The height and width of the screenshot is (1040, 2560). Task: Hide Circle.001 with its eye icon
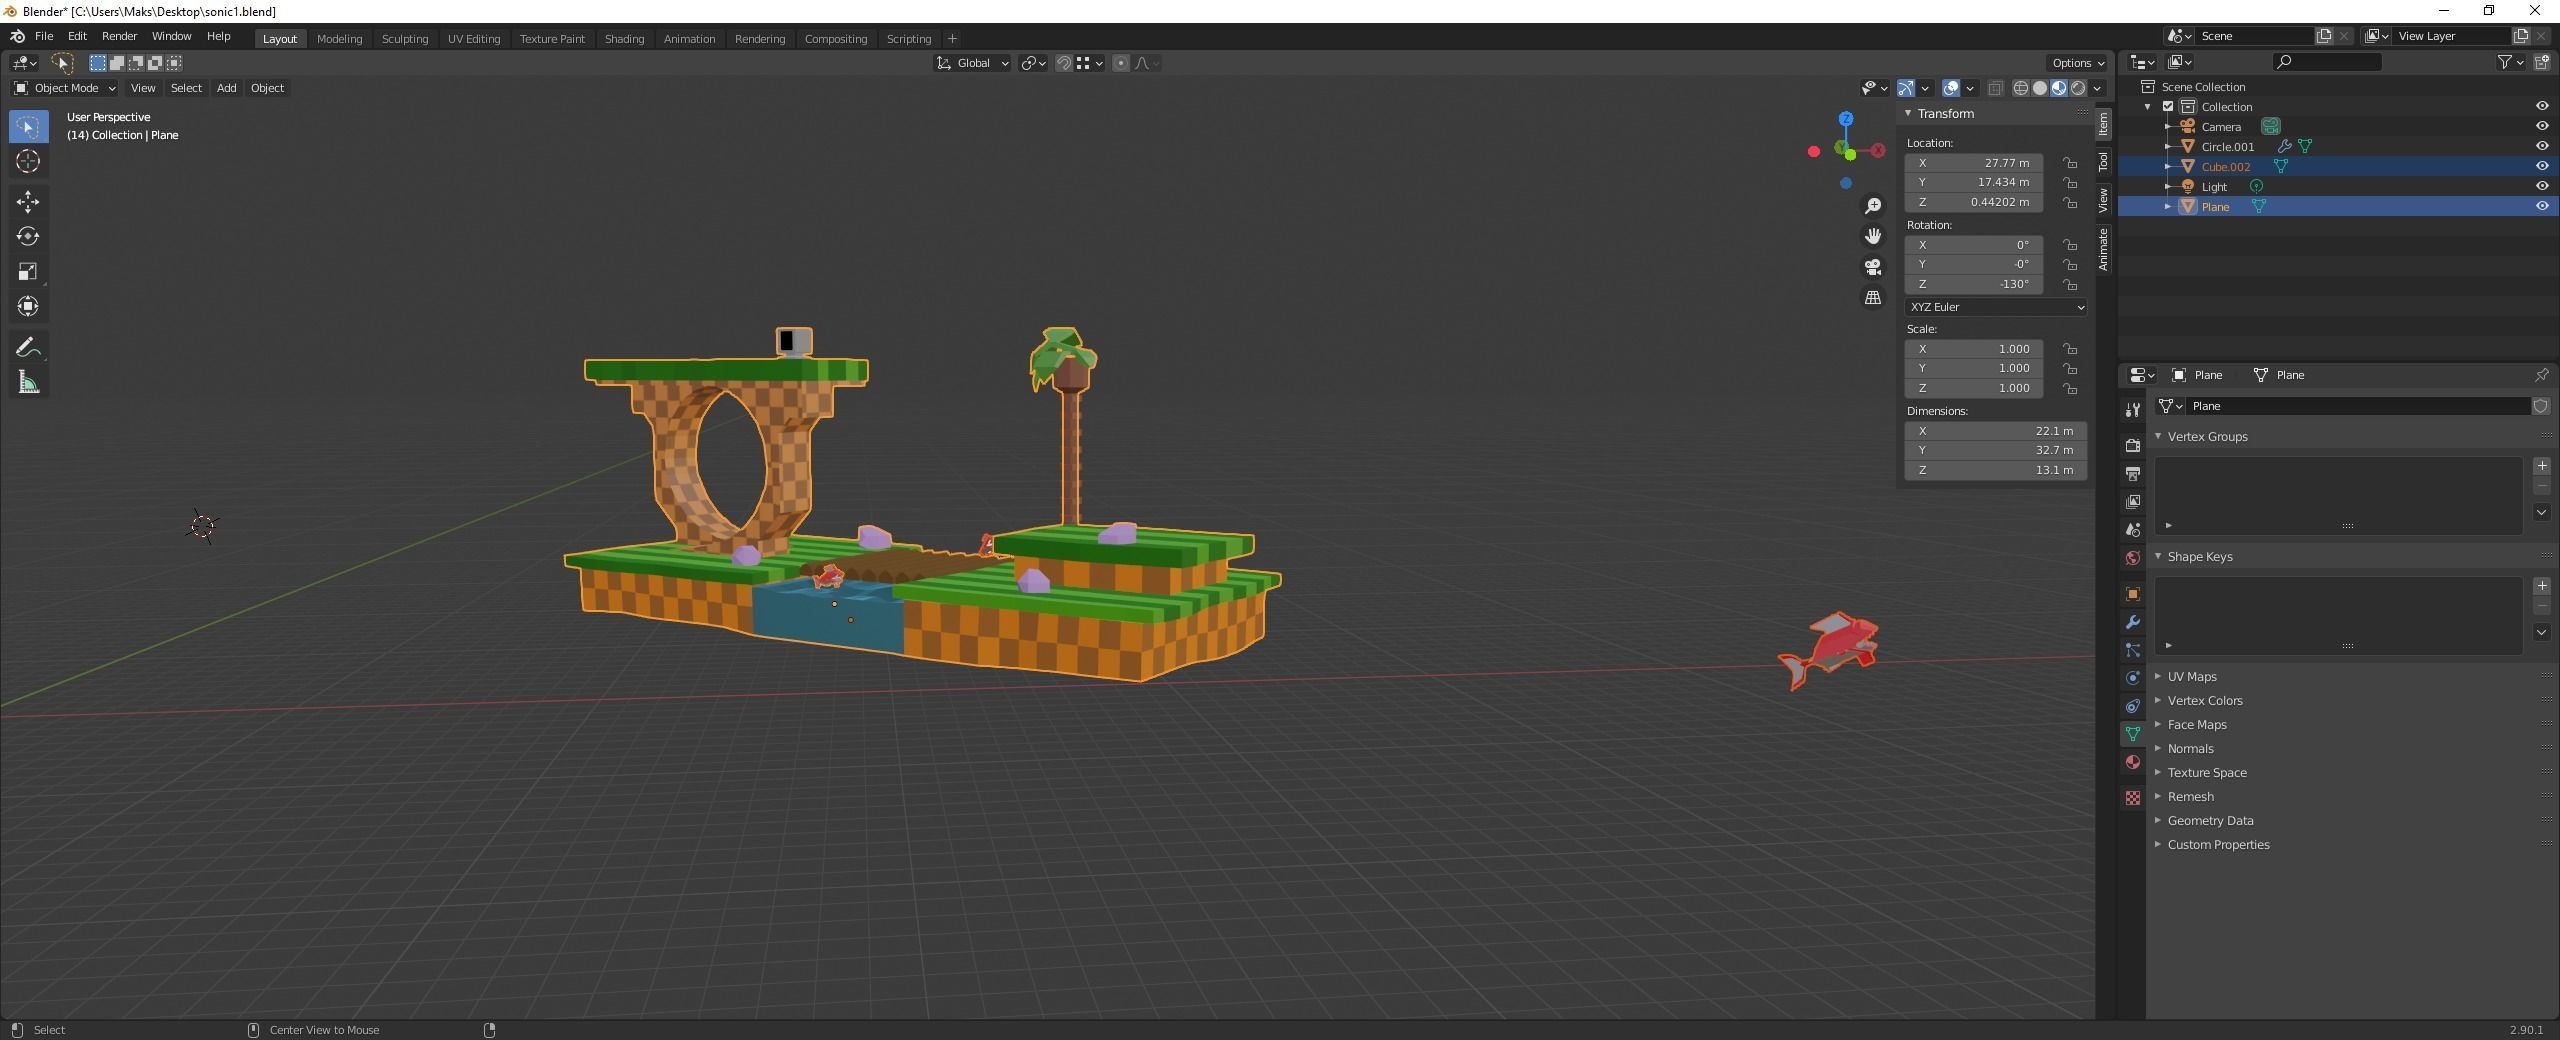[x=2542, y=146]
